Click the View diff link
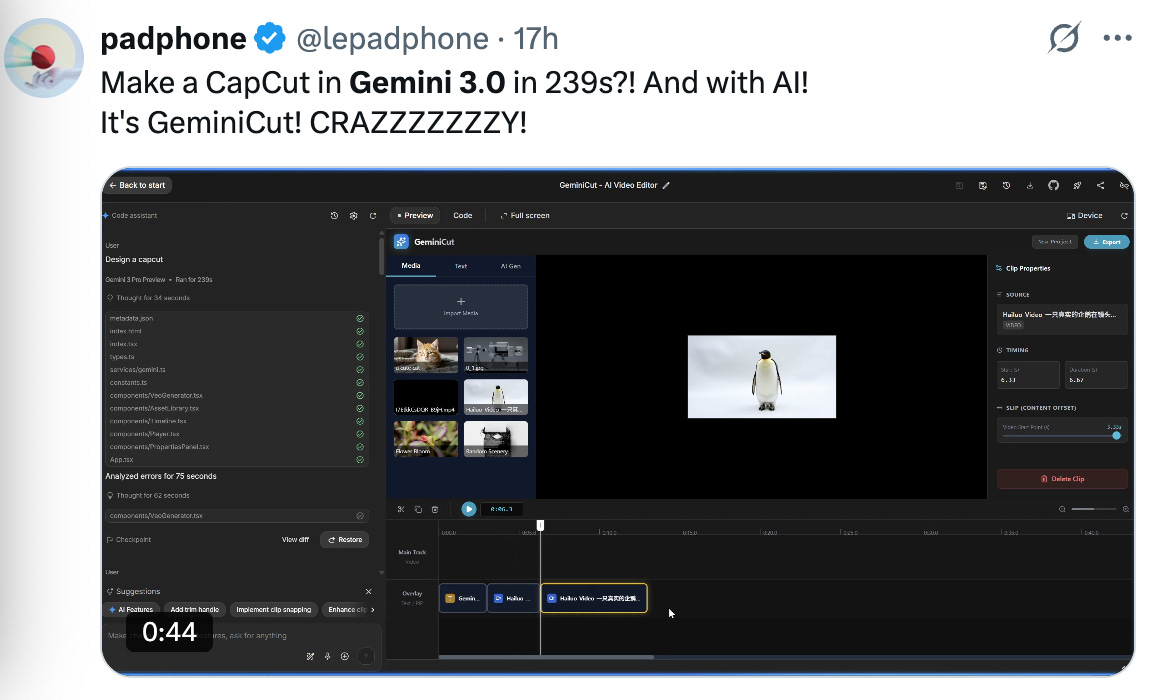 pos(295,539)
